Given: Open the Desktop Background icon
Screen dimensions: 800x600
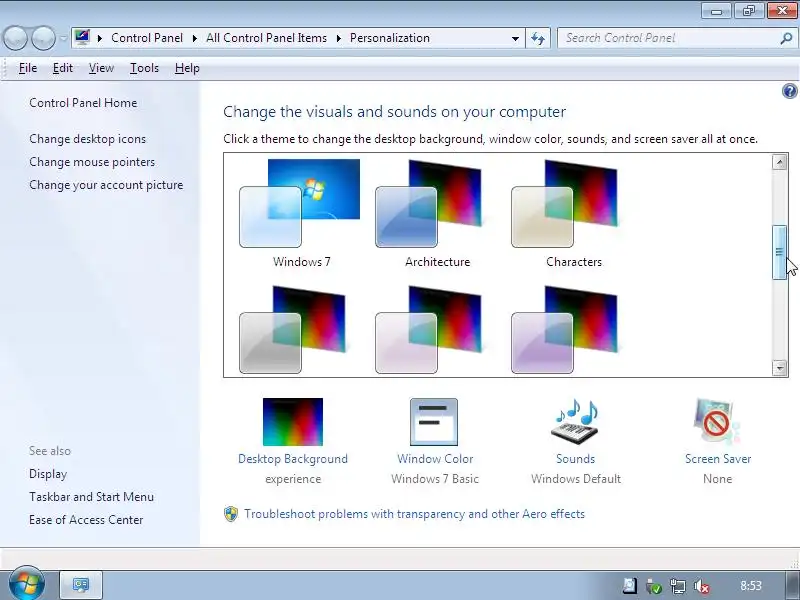Looking at the screenshot, I should [293, 421].
